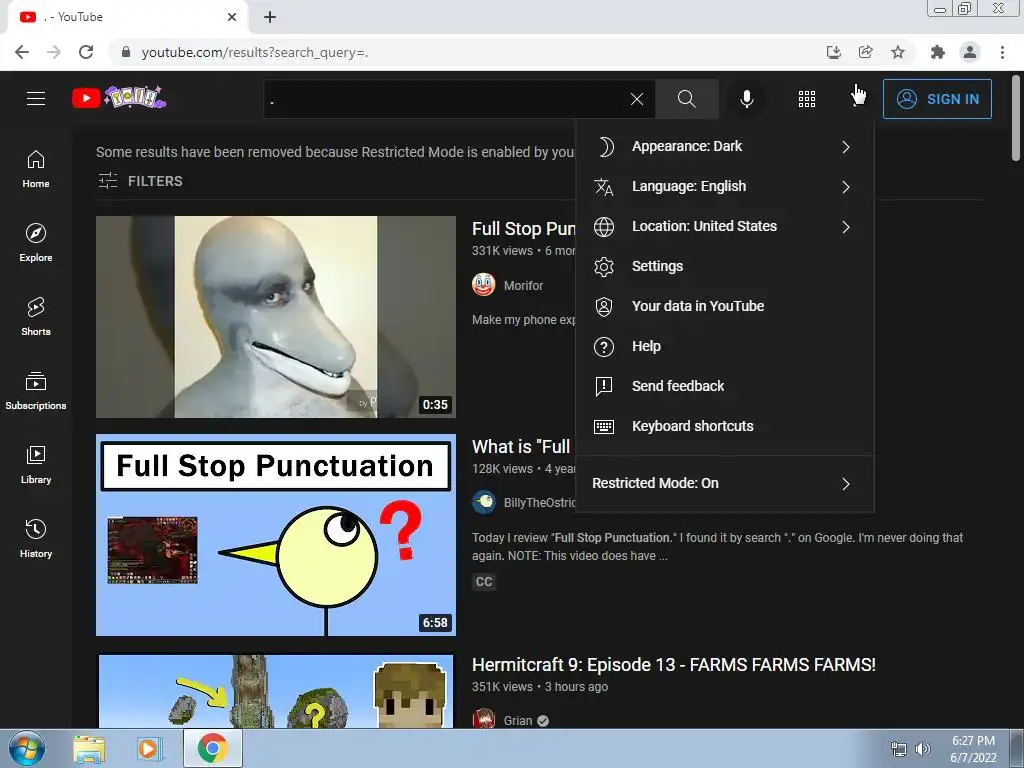Open Windows Explorer from taskbar
Viewport: 1024px width, 768px height.
[89, 748]
